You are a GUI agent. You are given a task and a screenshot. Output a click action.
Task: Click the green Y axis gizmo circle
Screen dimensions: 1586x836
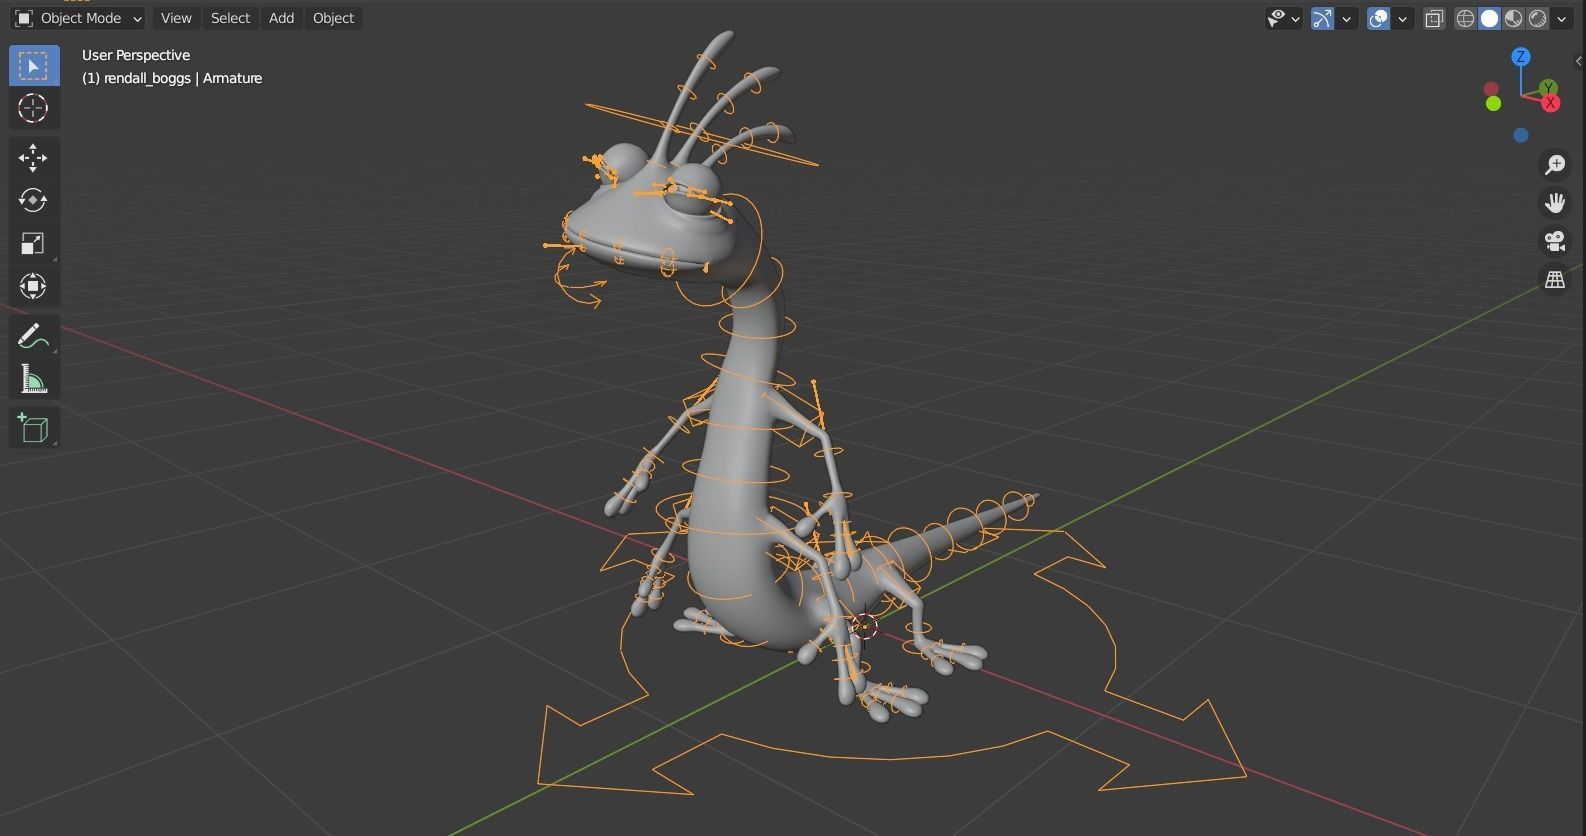pos(1548,88)
